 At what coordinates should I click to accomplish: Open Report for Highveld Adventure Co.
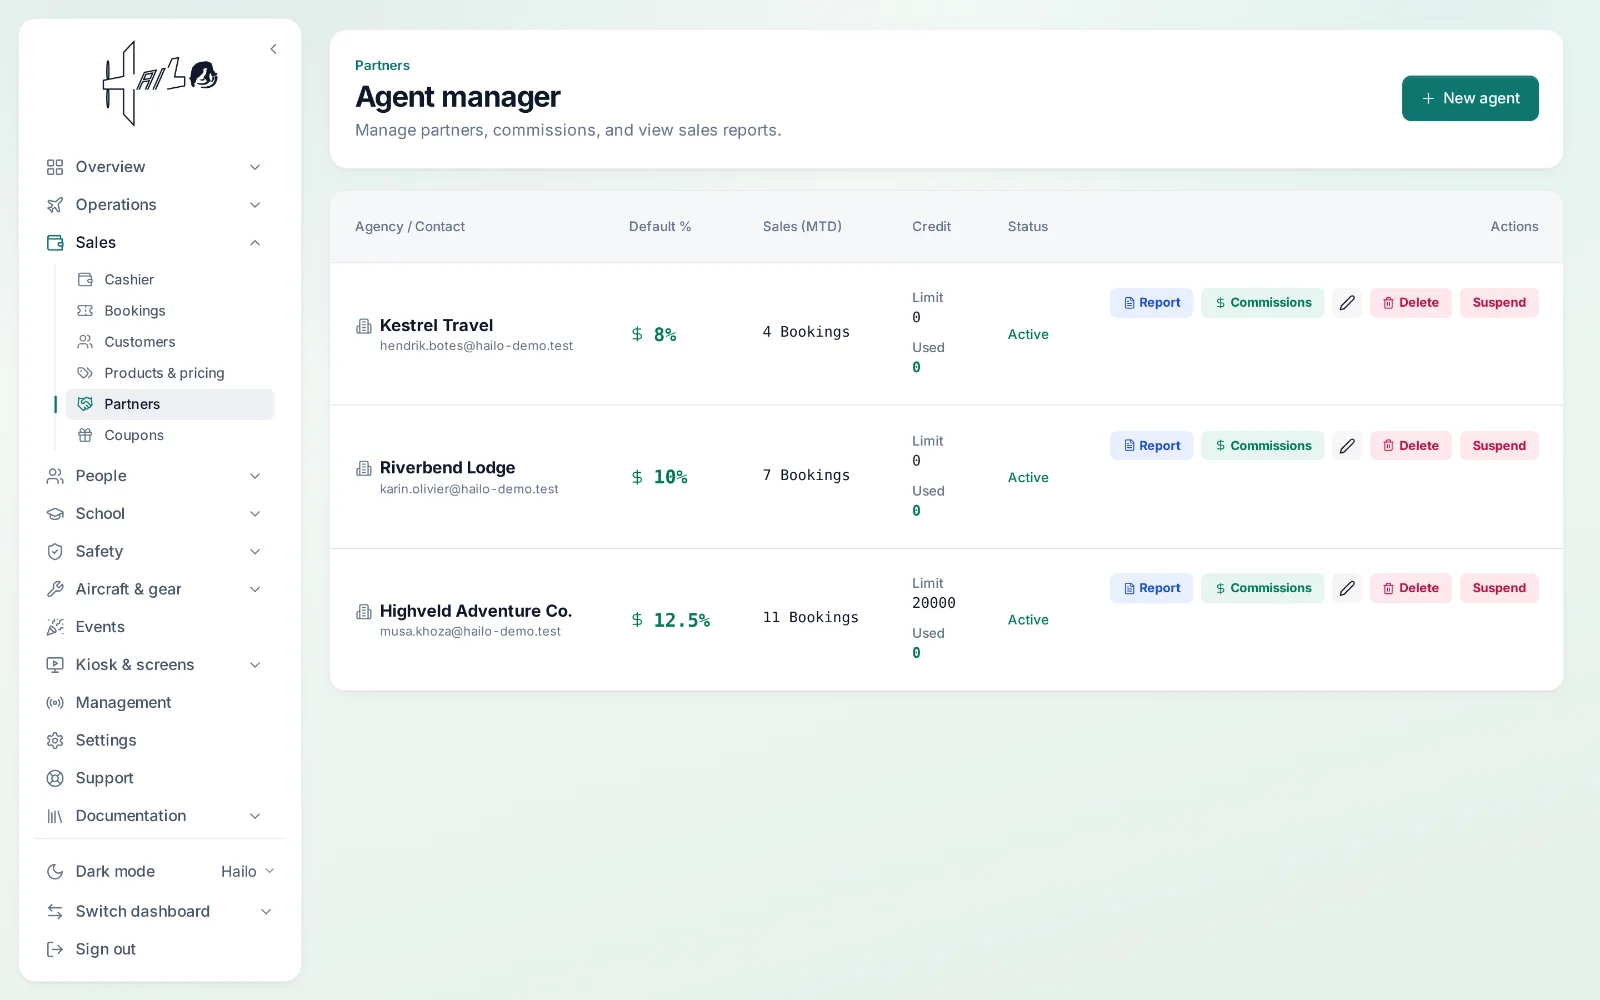[x=1151, y=588]
